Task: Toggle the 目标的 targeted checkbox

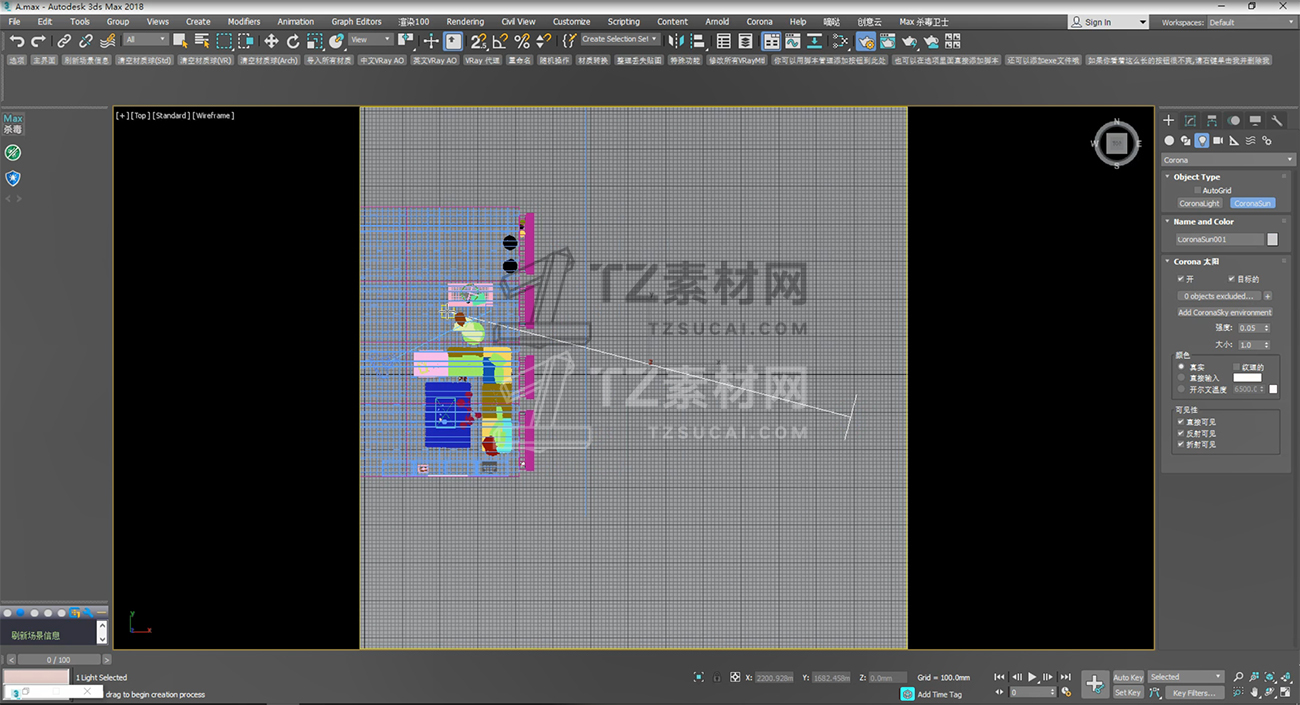Action: point(1232,279)
